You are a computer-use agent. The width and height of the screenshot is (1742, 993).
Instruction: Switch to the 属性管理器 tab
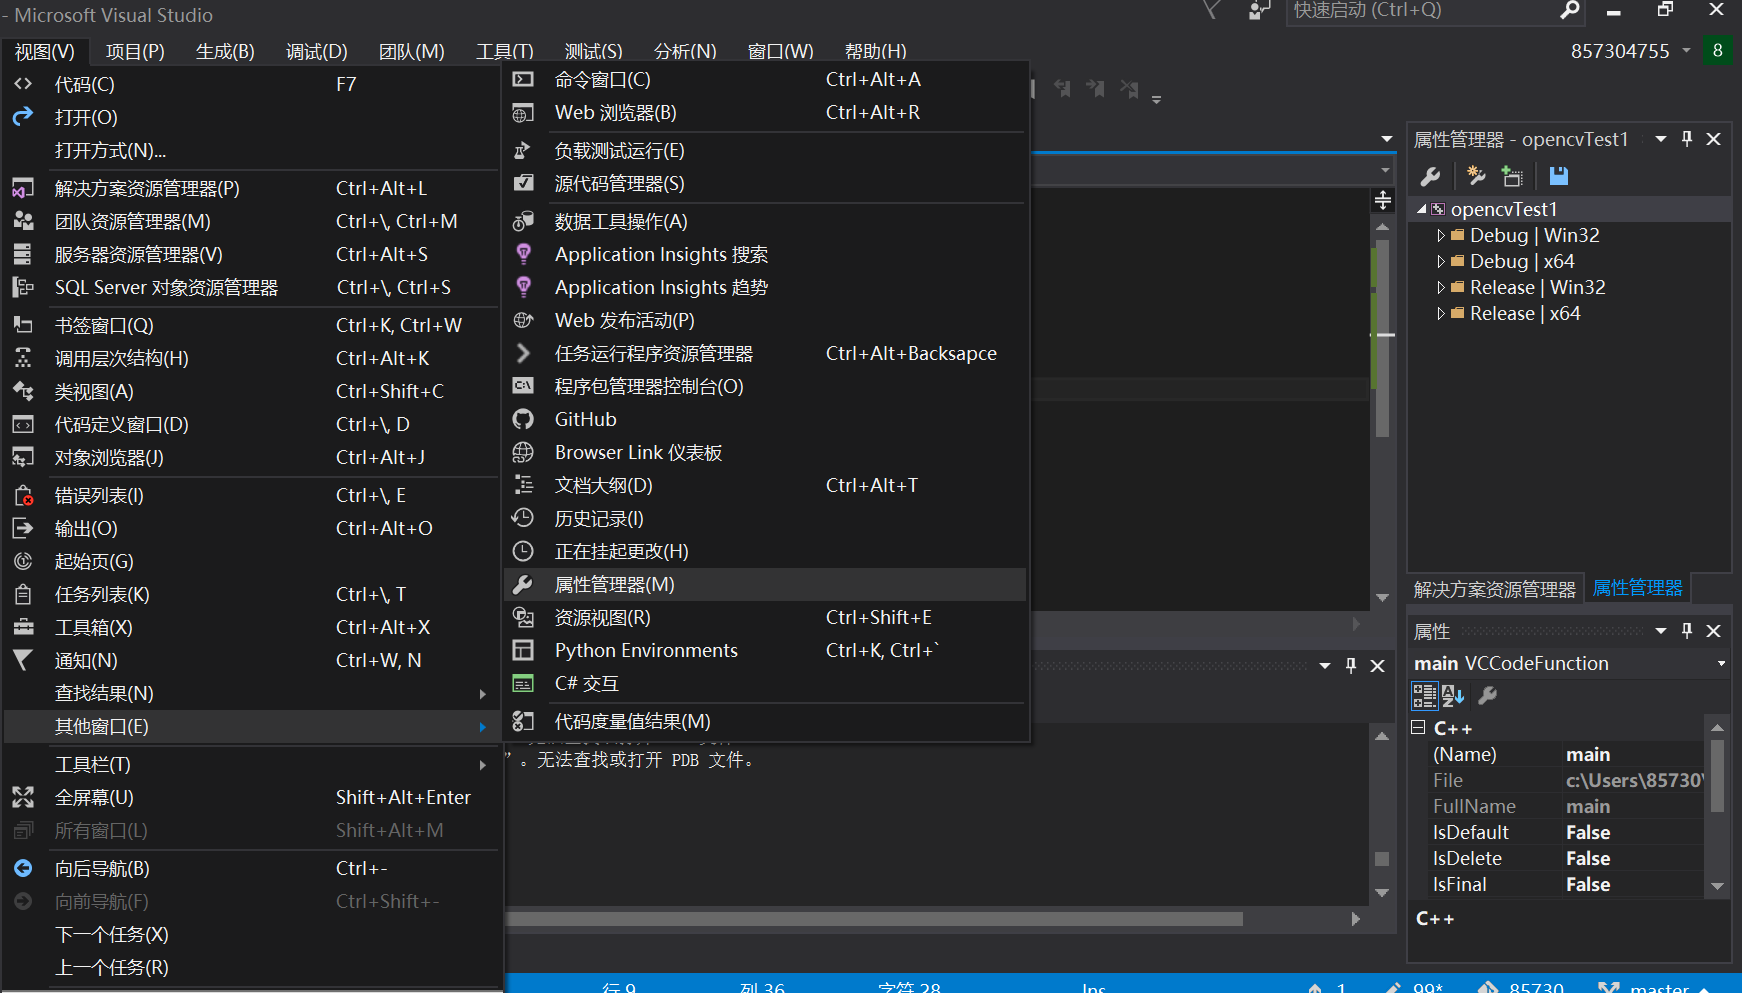click(1637, 588)
